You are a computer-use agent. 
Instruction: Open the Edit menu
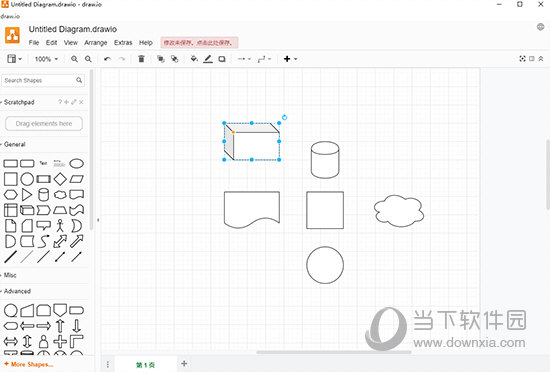(x=51, y=42)
